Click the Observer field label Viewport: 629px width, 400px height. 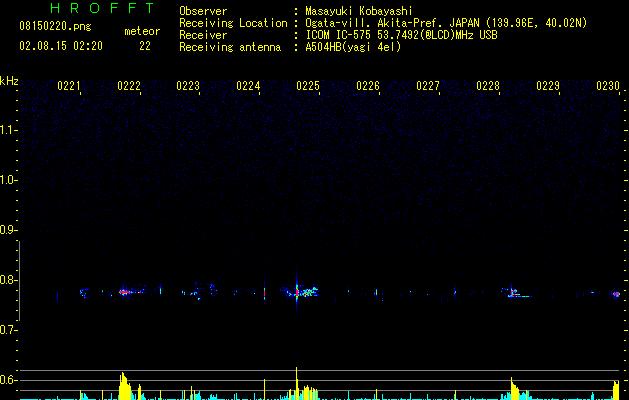pyautogui.click(x=203, y=11)
